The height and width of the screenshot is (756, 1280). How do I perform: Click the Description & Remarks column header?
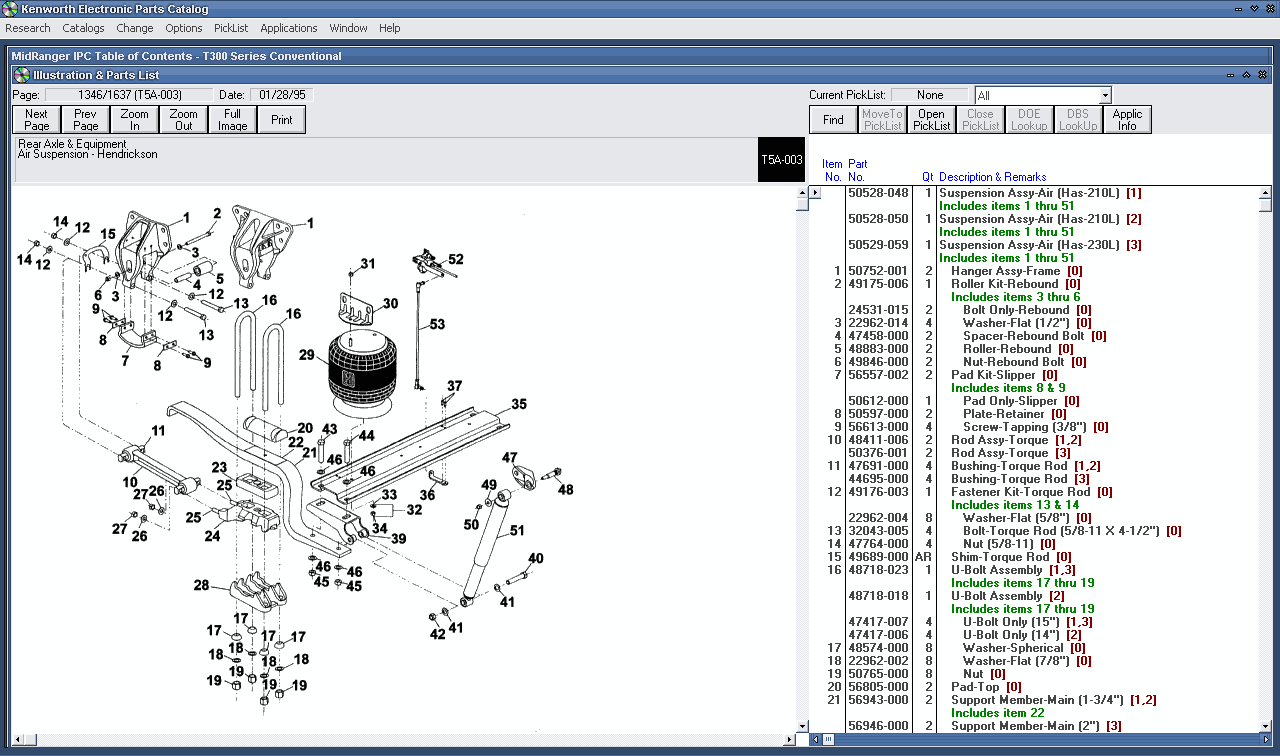[993, 177]
